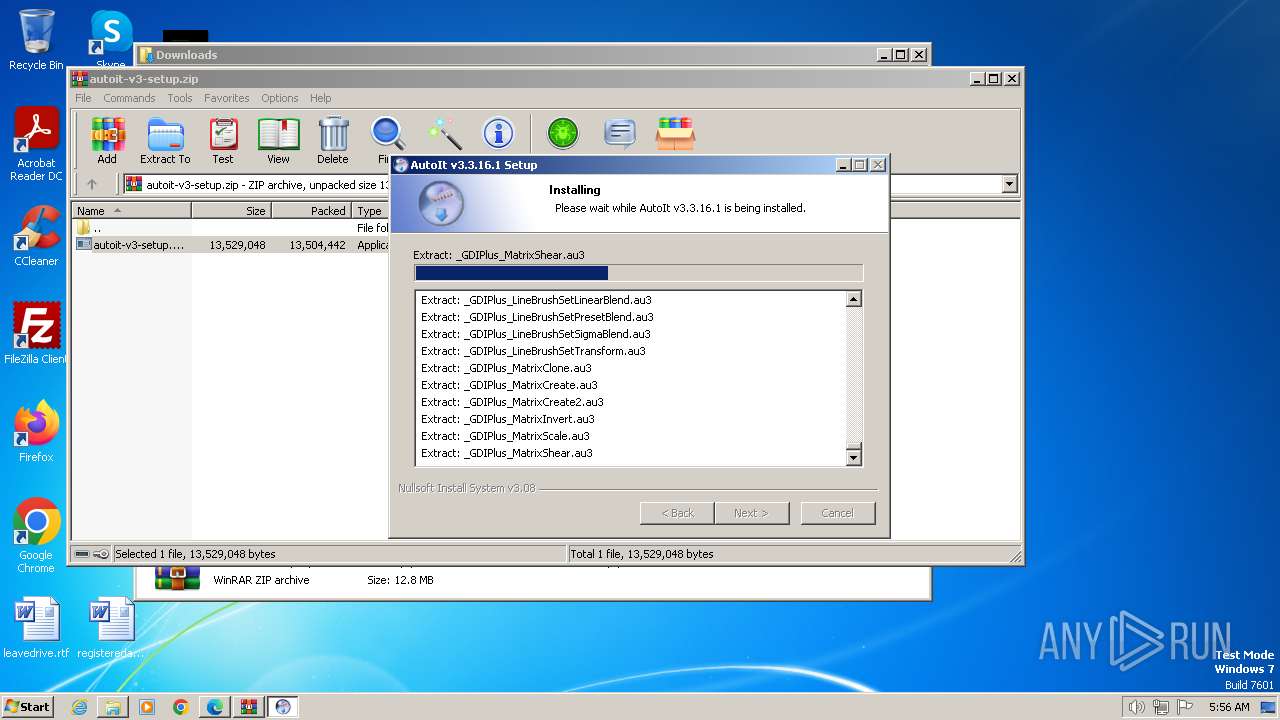The height and width of the screenshot is (720, 1280).
Task: Open FileZilla Client desktop shortcut
Action: [36, 333]
